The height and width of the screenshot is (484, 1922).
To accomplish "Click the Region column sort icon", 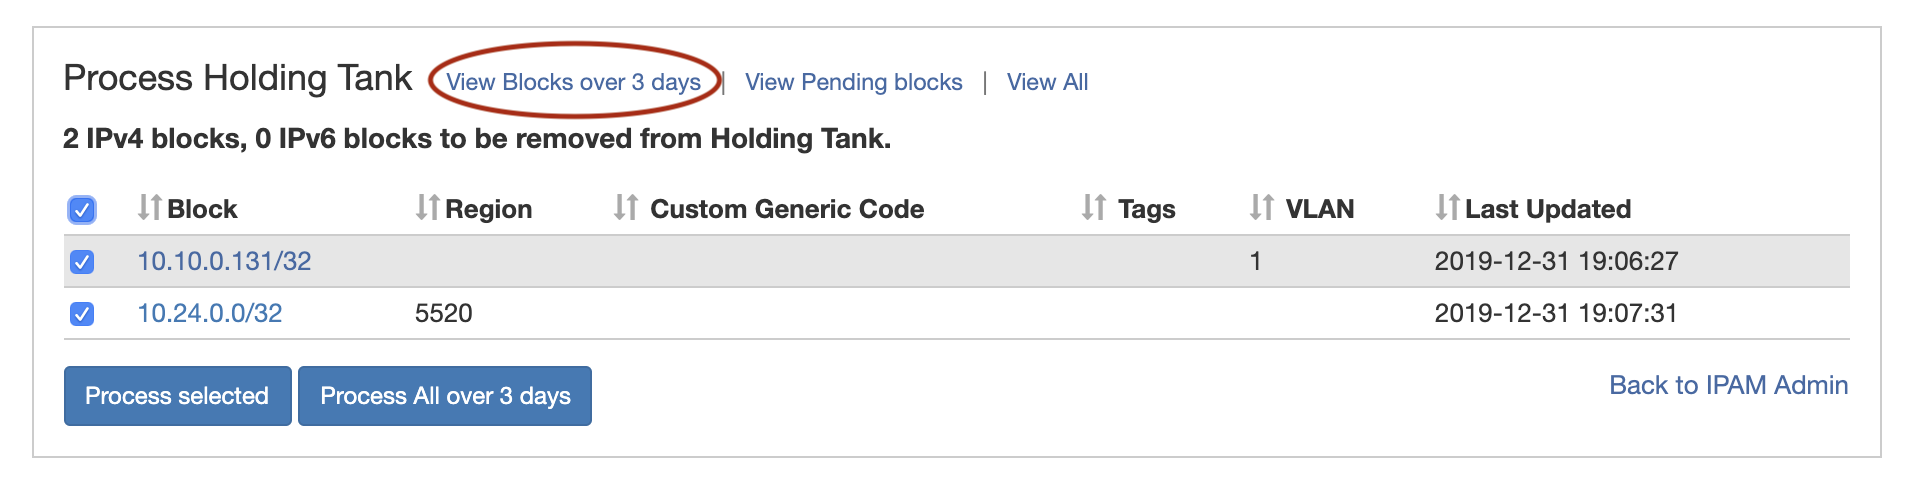I will [427, 208].
